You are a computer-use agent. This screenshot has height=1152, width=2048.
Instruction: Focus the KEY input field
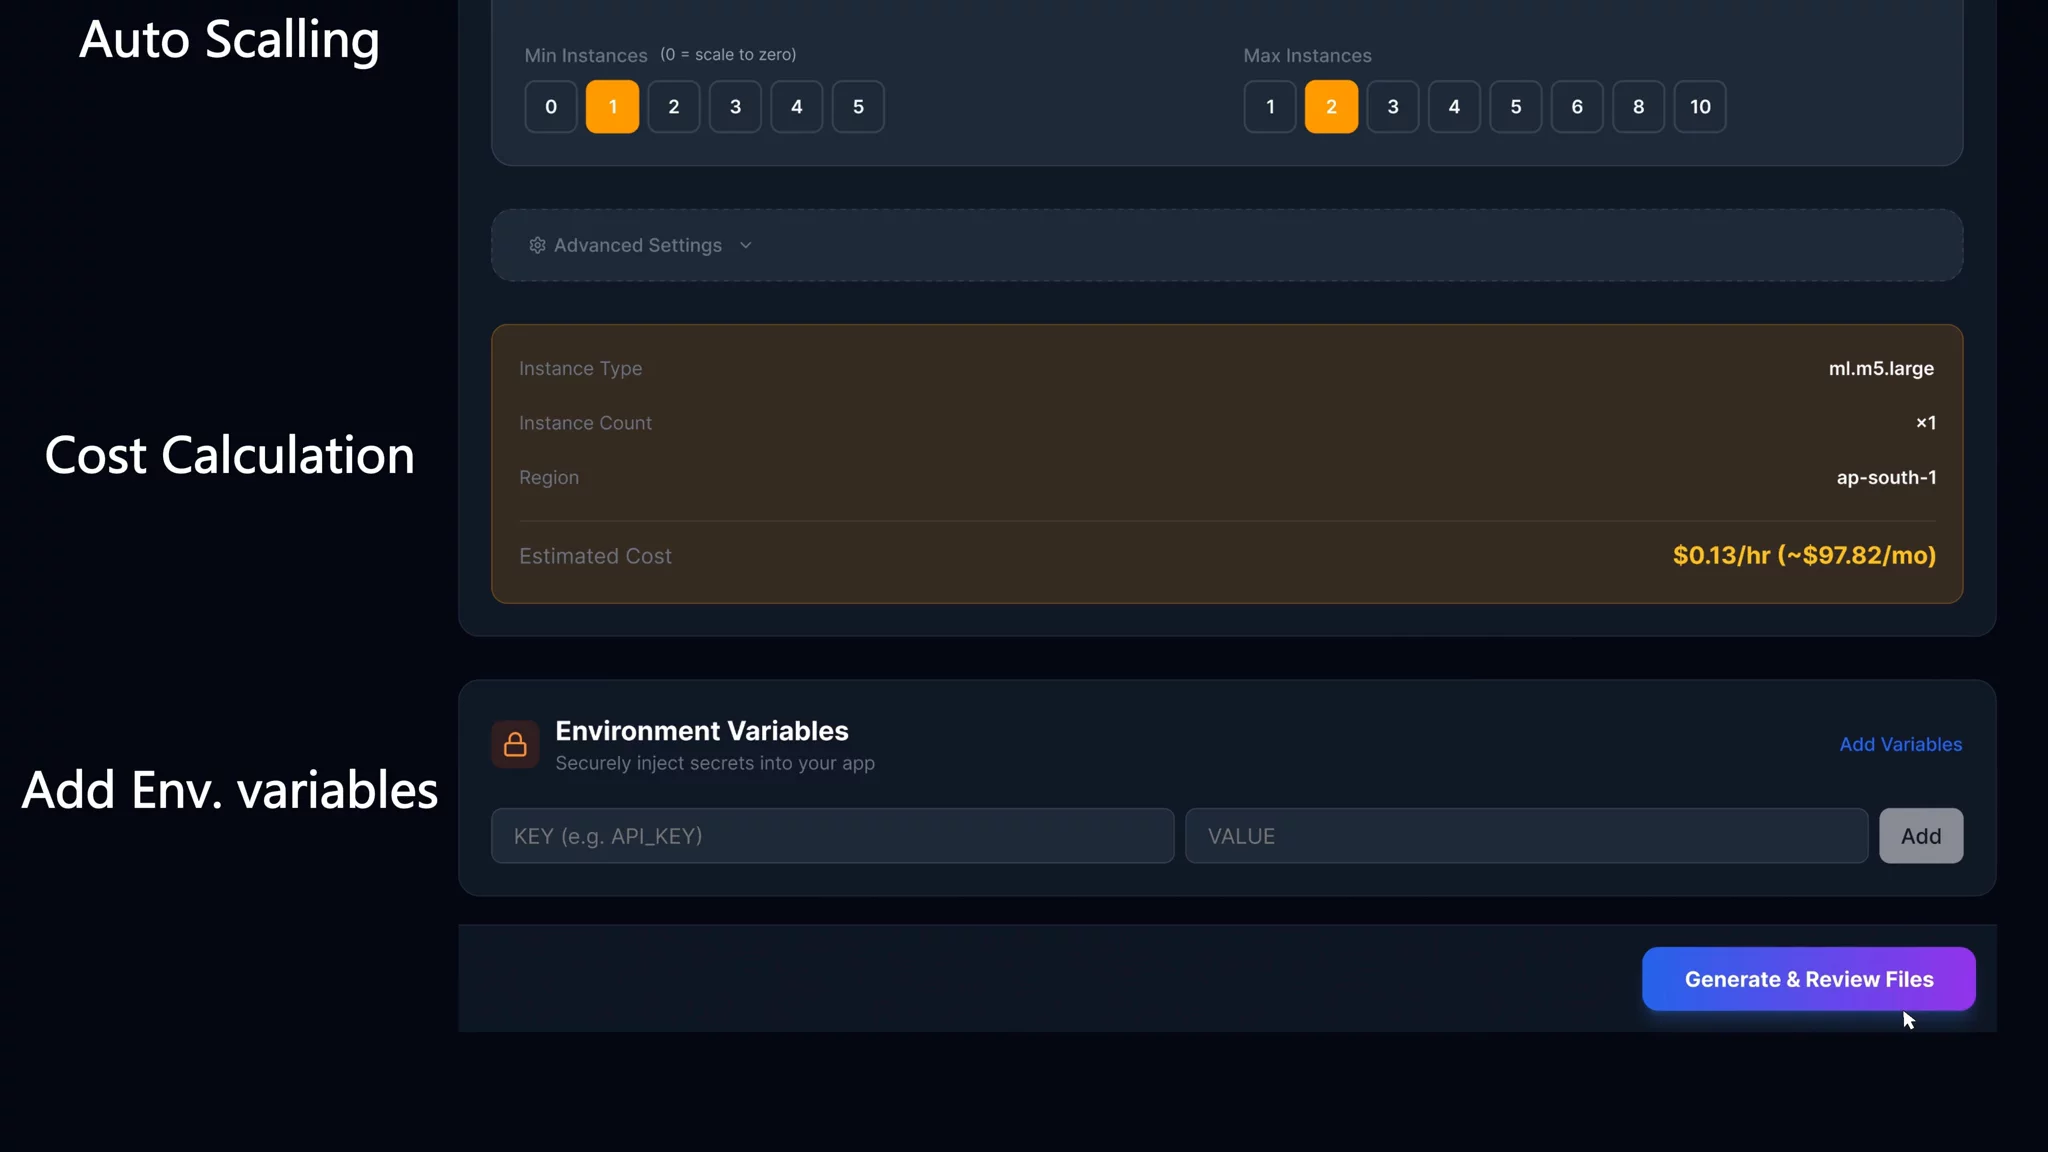[832, 836]
